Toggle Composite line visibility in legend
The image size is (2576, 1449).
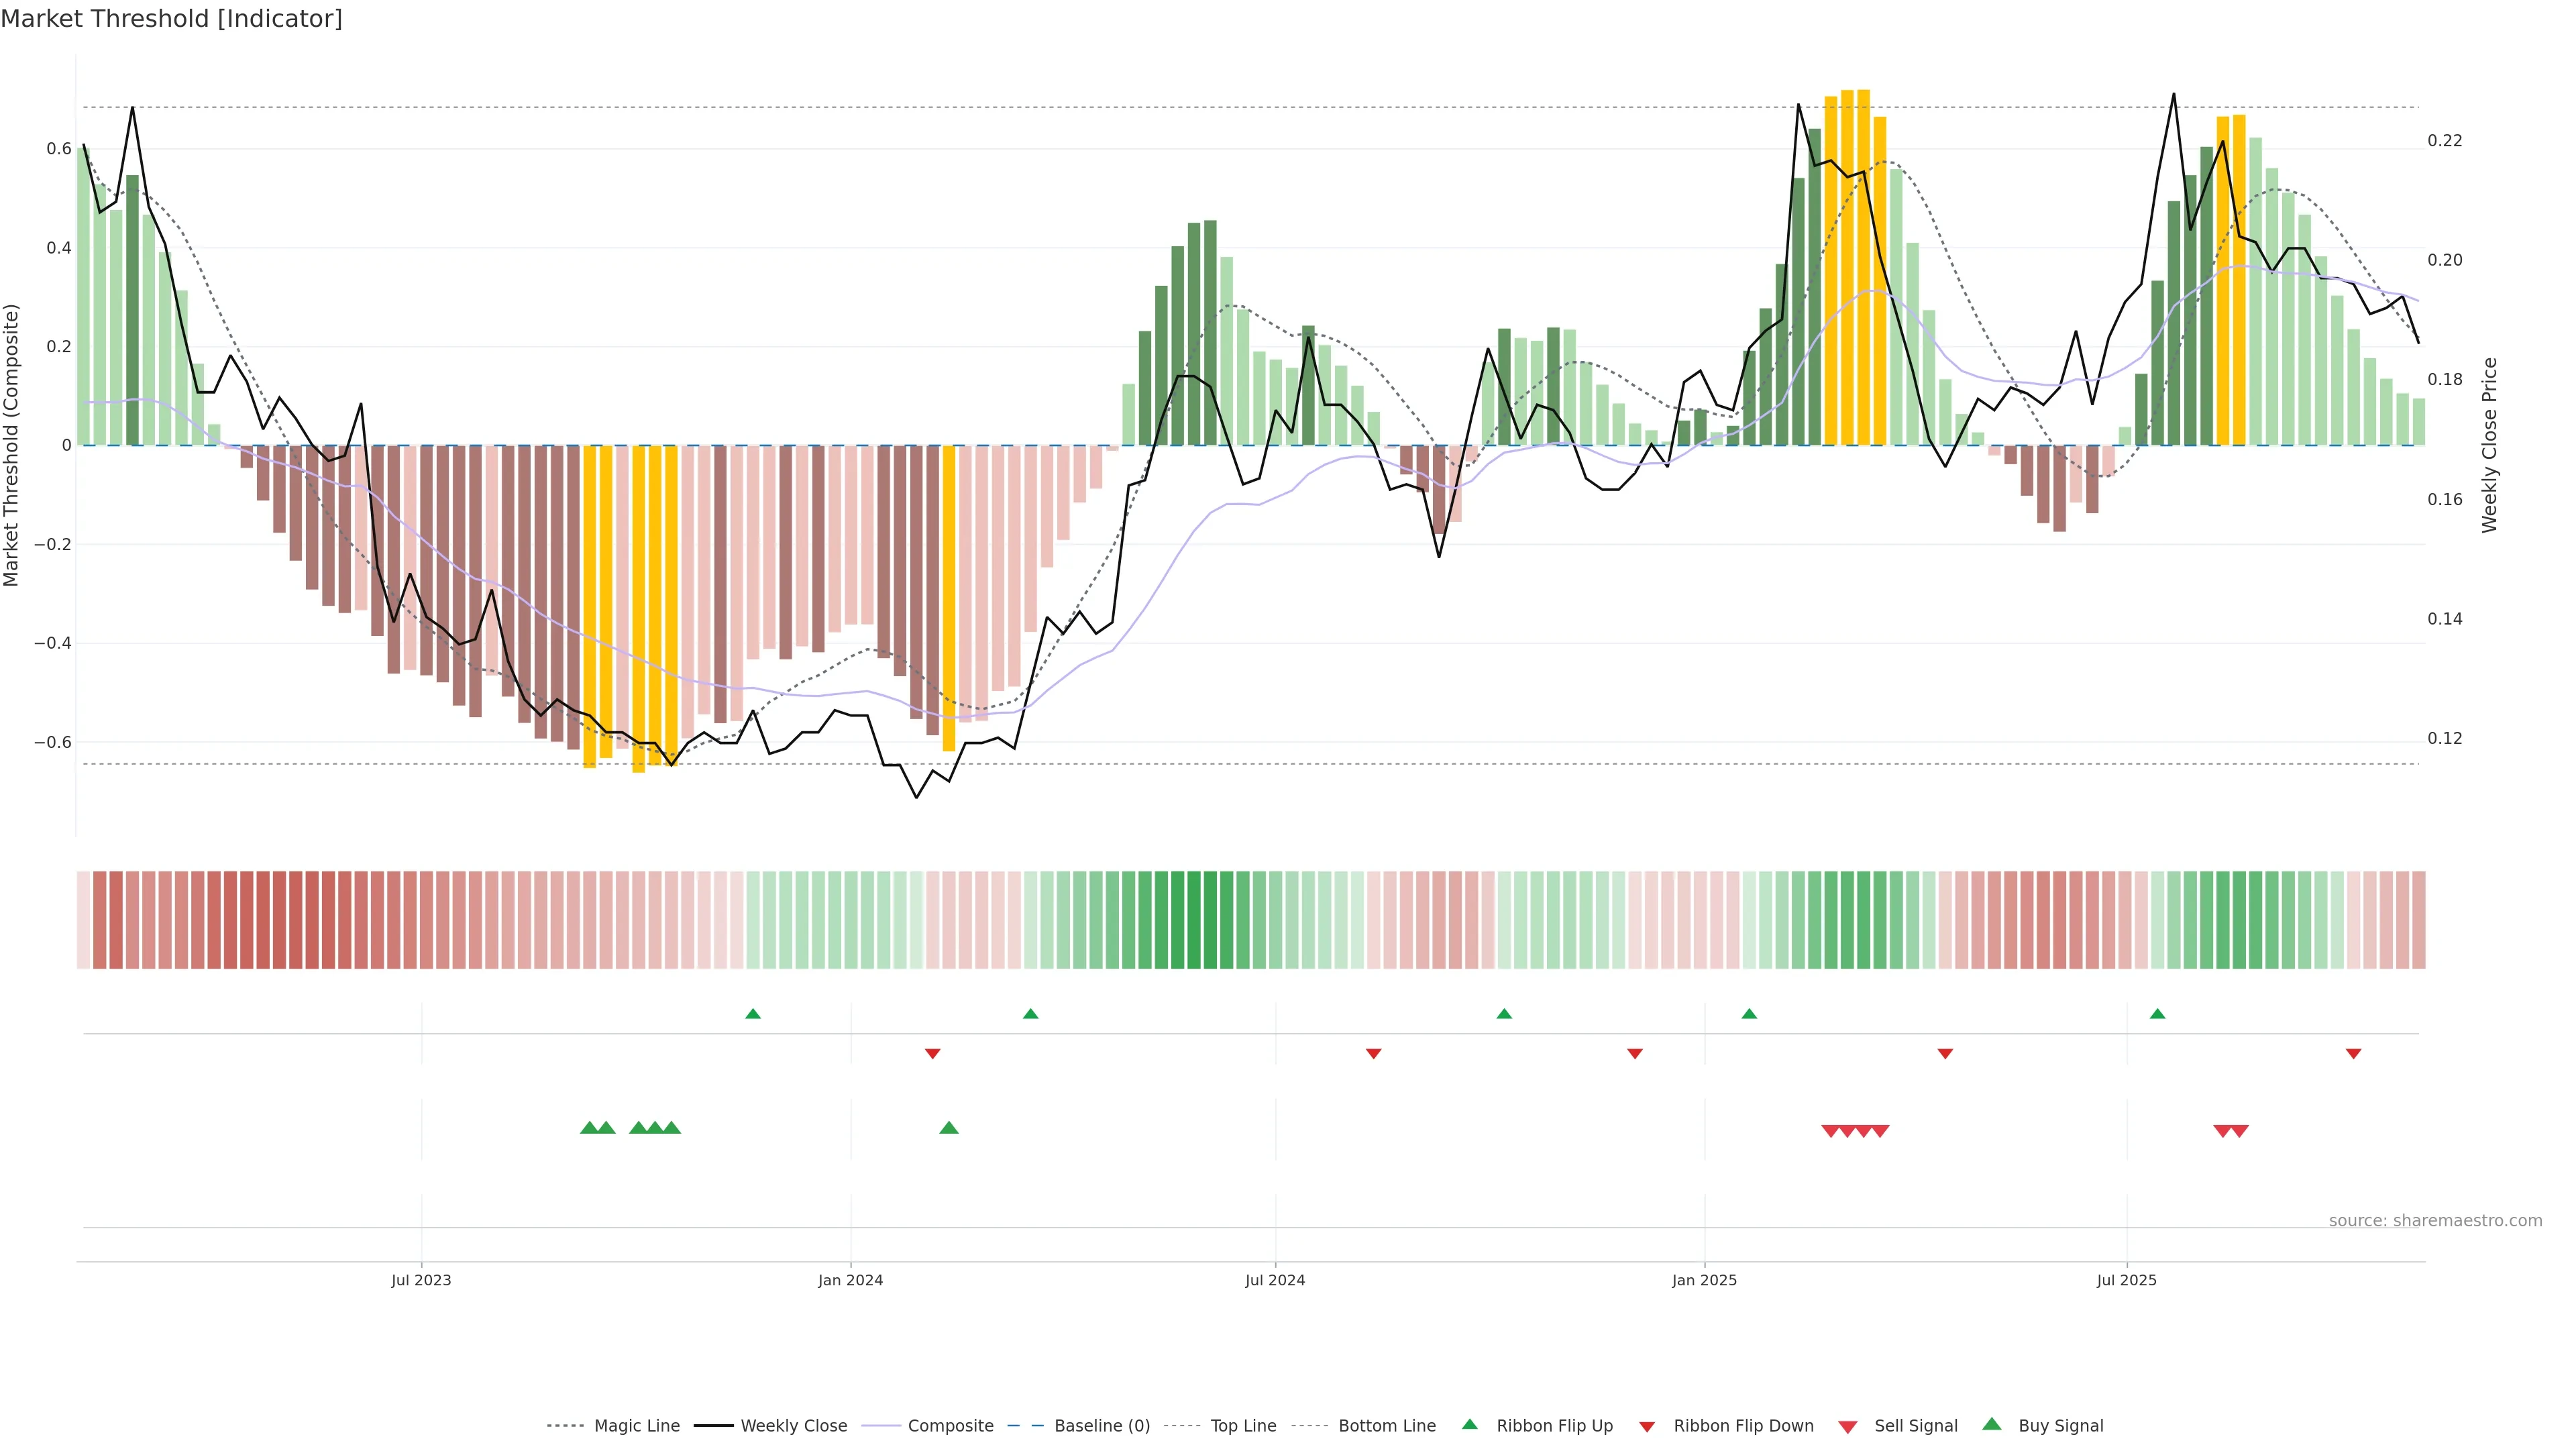pyautogui.click(x=950, y=1426)
